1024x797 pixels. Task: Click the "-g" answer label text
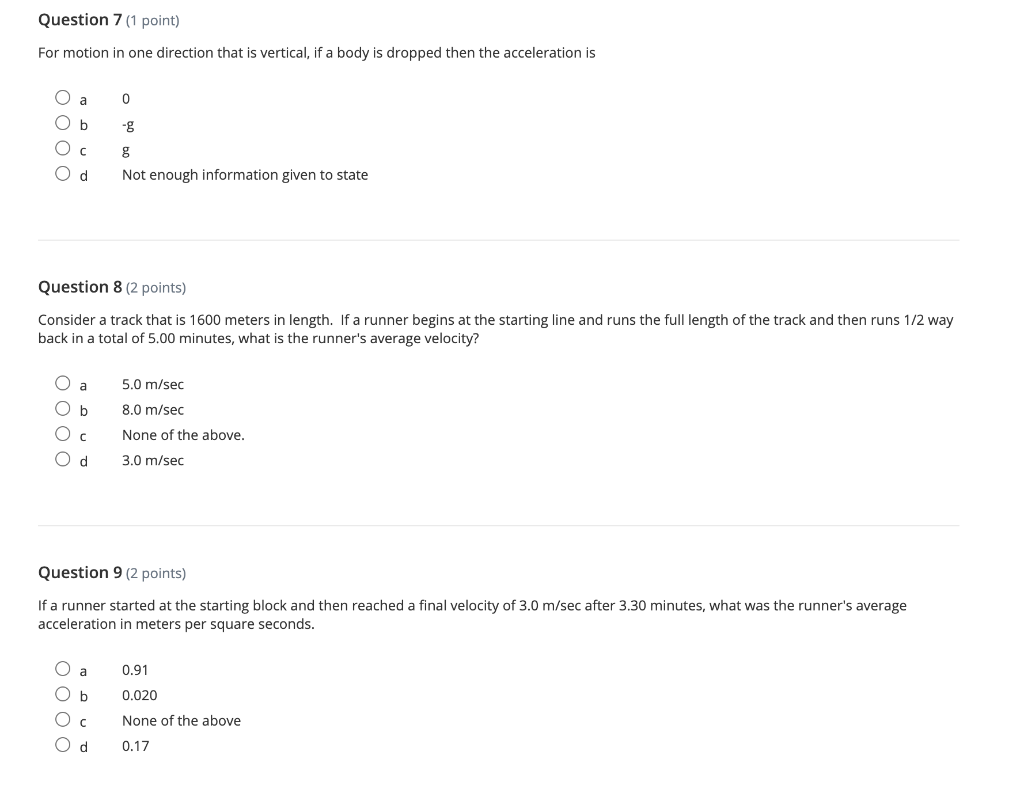coord(126,124)
